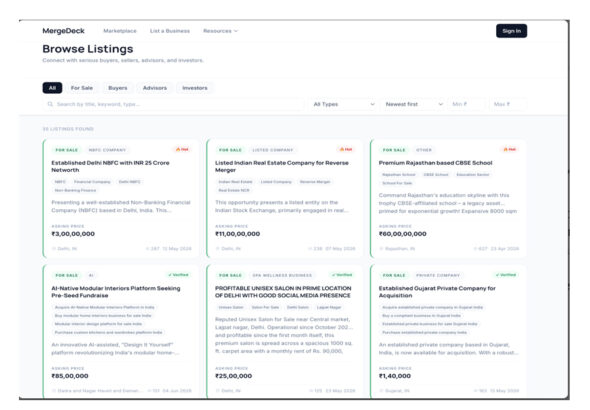590x410 pixels.
Task: Click the search magnifier icon
Action: point(50,104)
